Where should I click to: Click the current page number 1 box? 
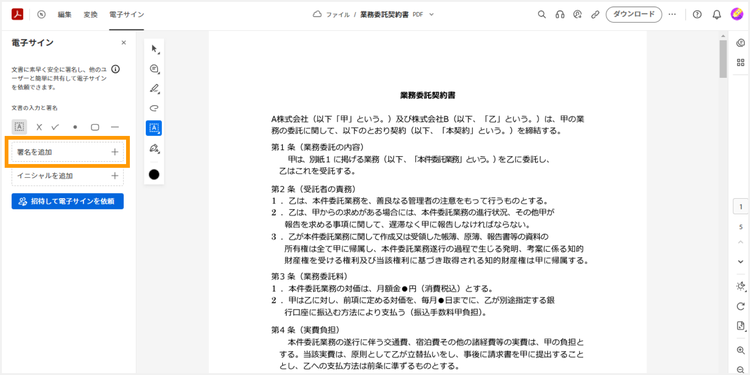[x=740, y=207]
